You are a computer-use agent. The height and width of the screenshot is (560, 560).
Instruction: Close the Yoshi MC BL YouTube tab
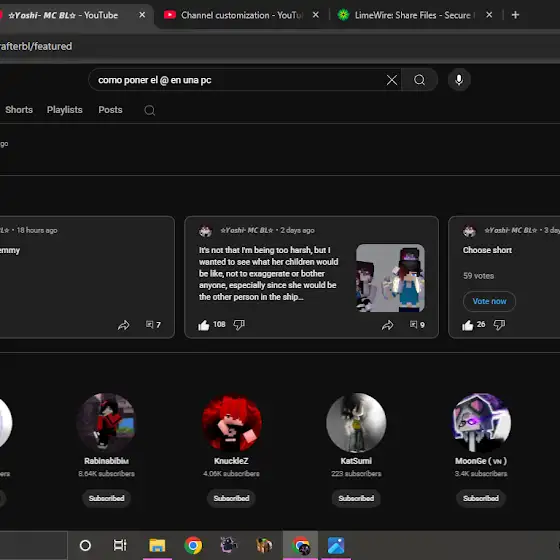click(x=142, y=15)
